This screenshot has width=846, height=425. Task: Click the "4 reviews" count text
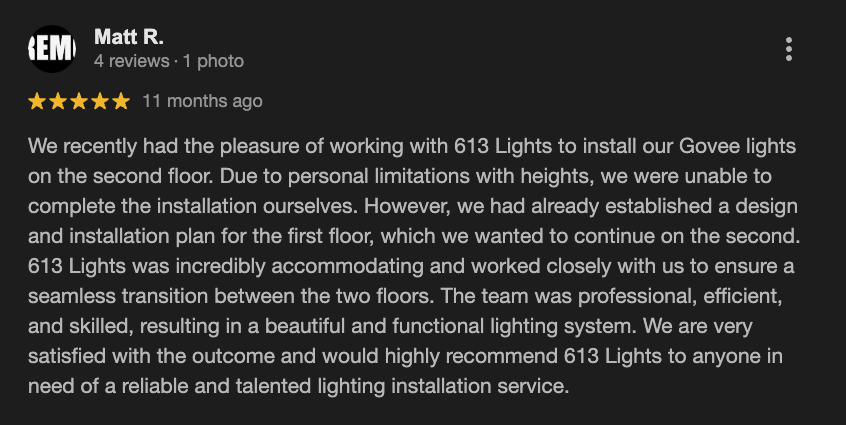(131, 61)
